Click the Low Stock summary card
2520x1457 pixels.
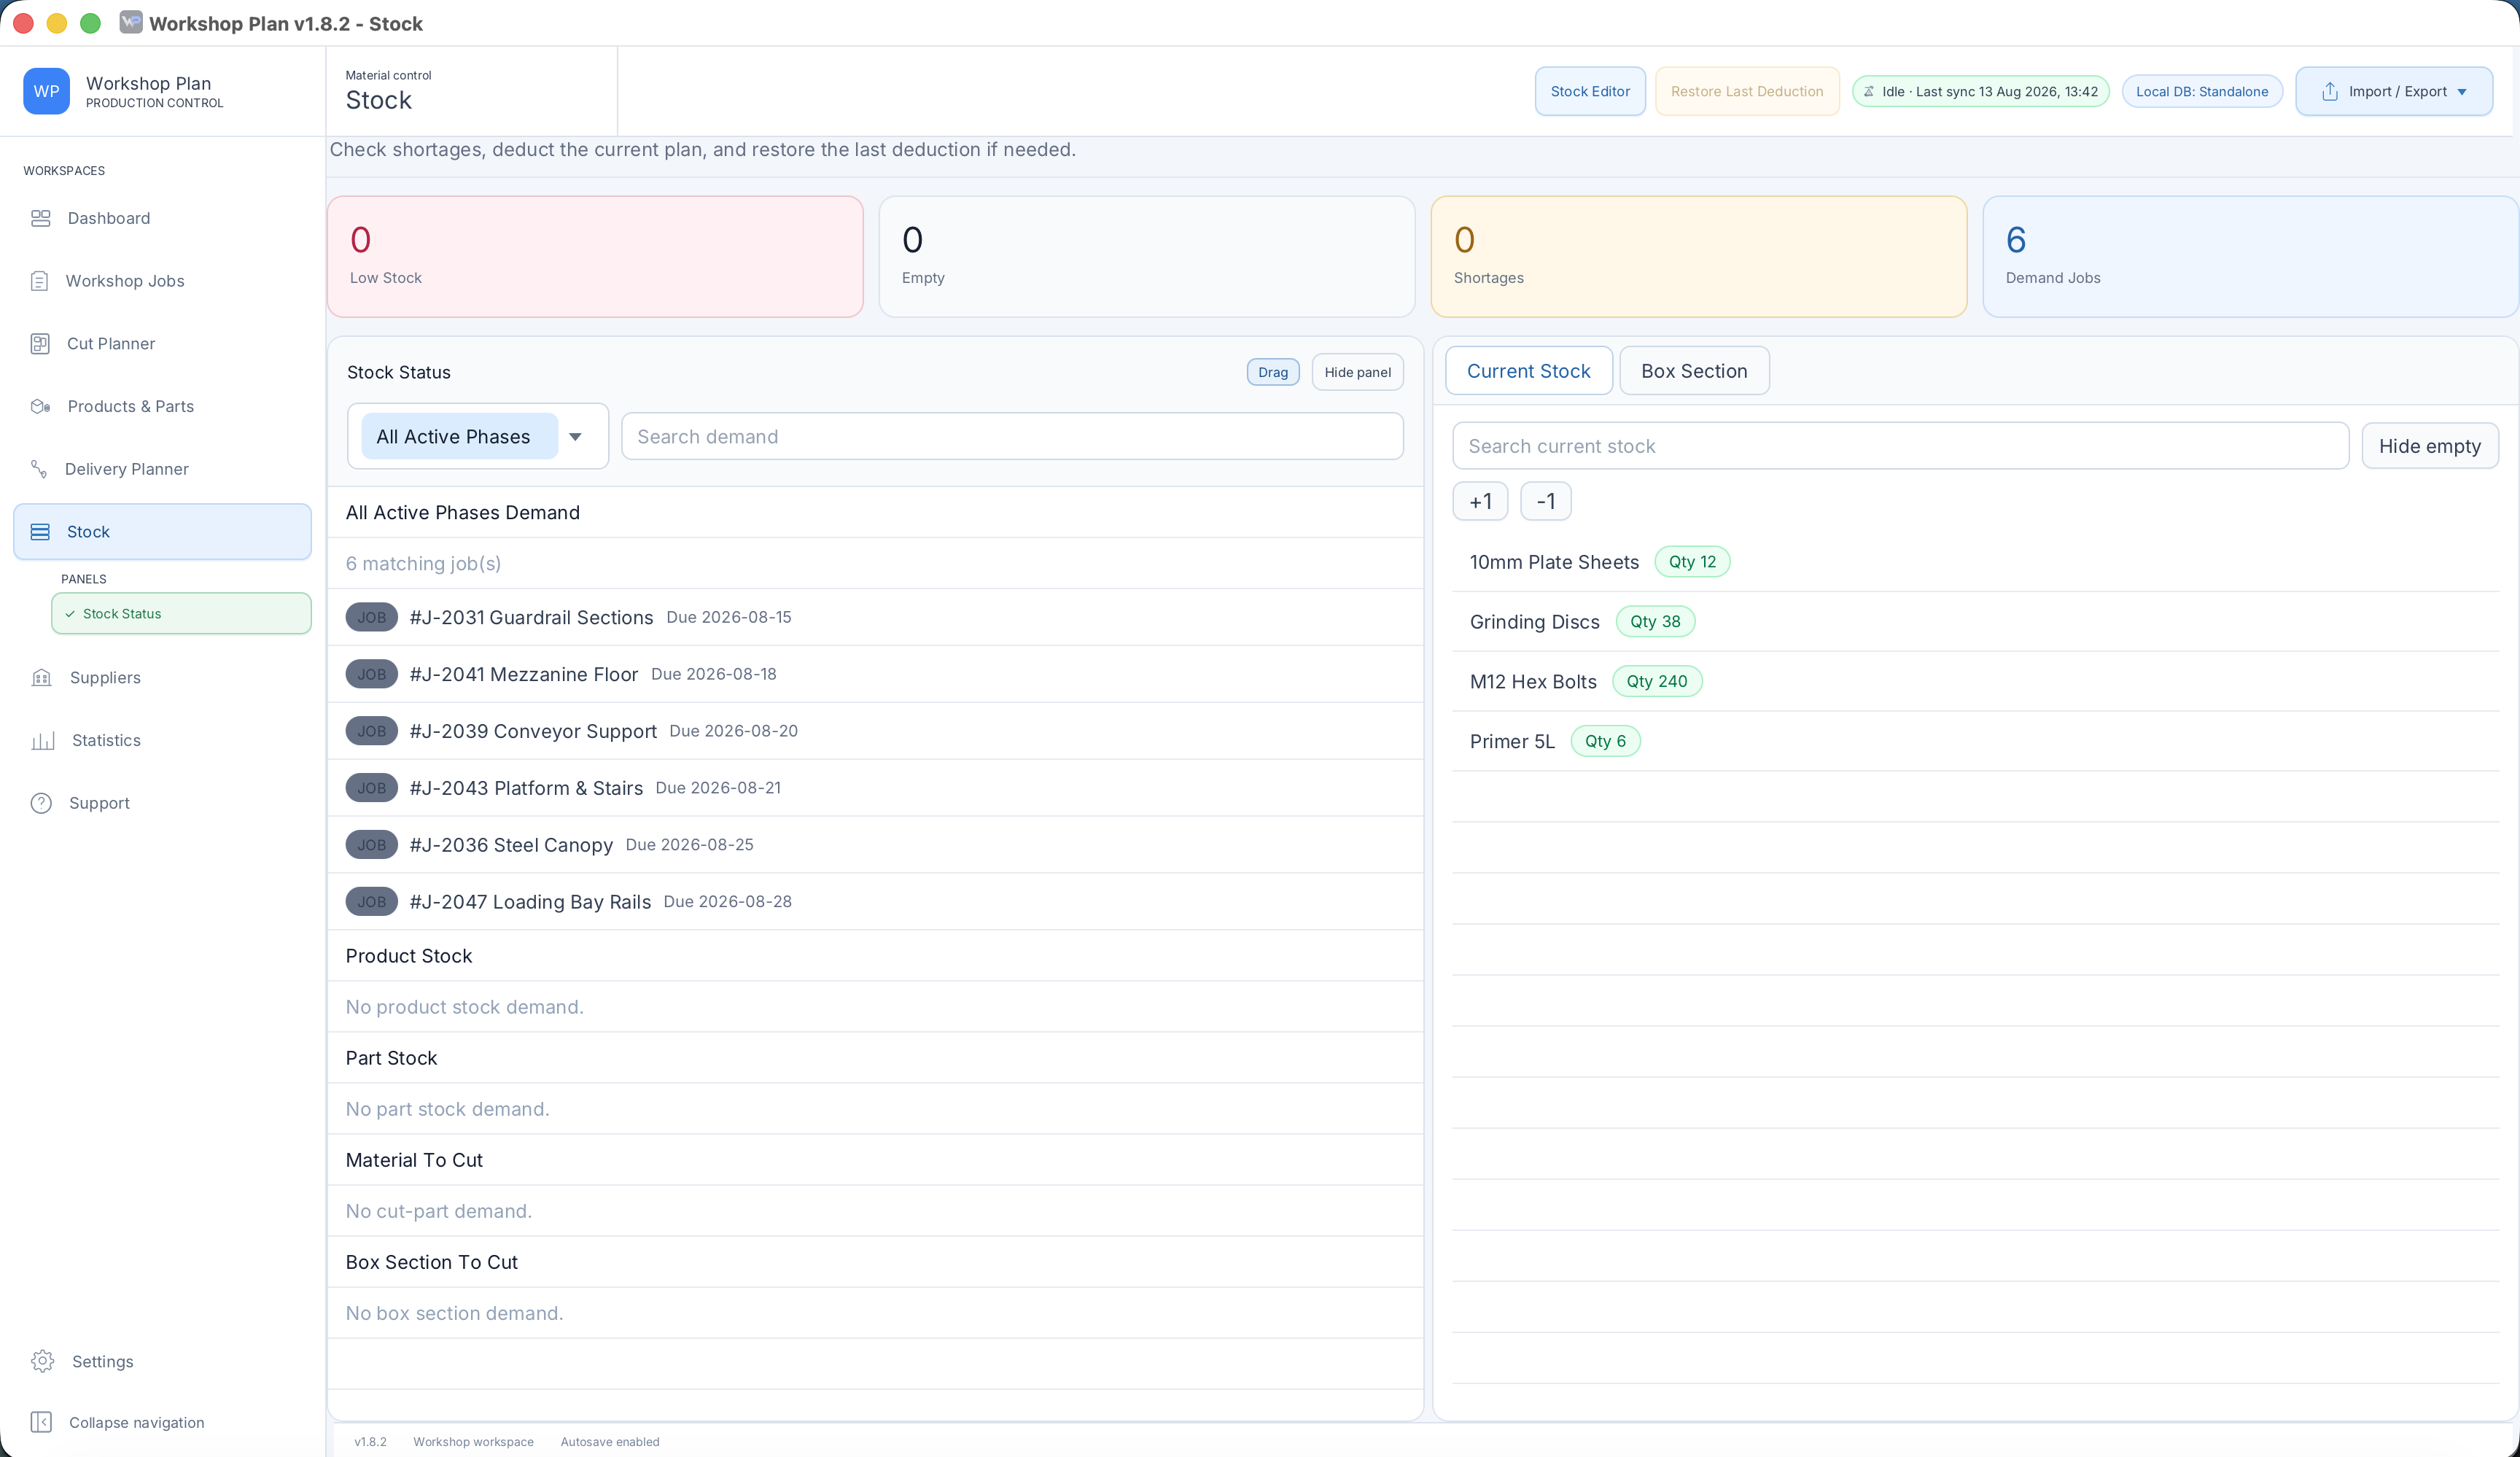pyautogui.click(x=595, y=257)
